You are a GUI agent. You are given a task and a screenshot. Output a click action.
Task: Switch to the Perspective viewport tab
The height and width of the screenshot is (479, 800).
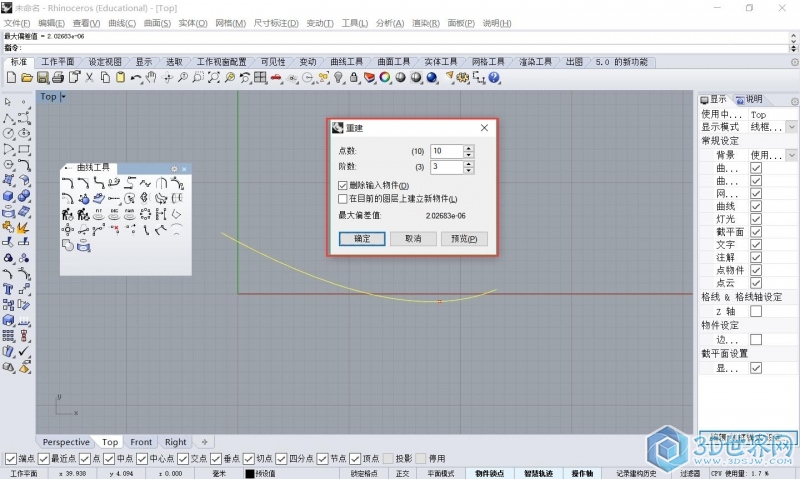[66, 442]
